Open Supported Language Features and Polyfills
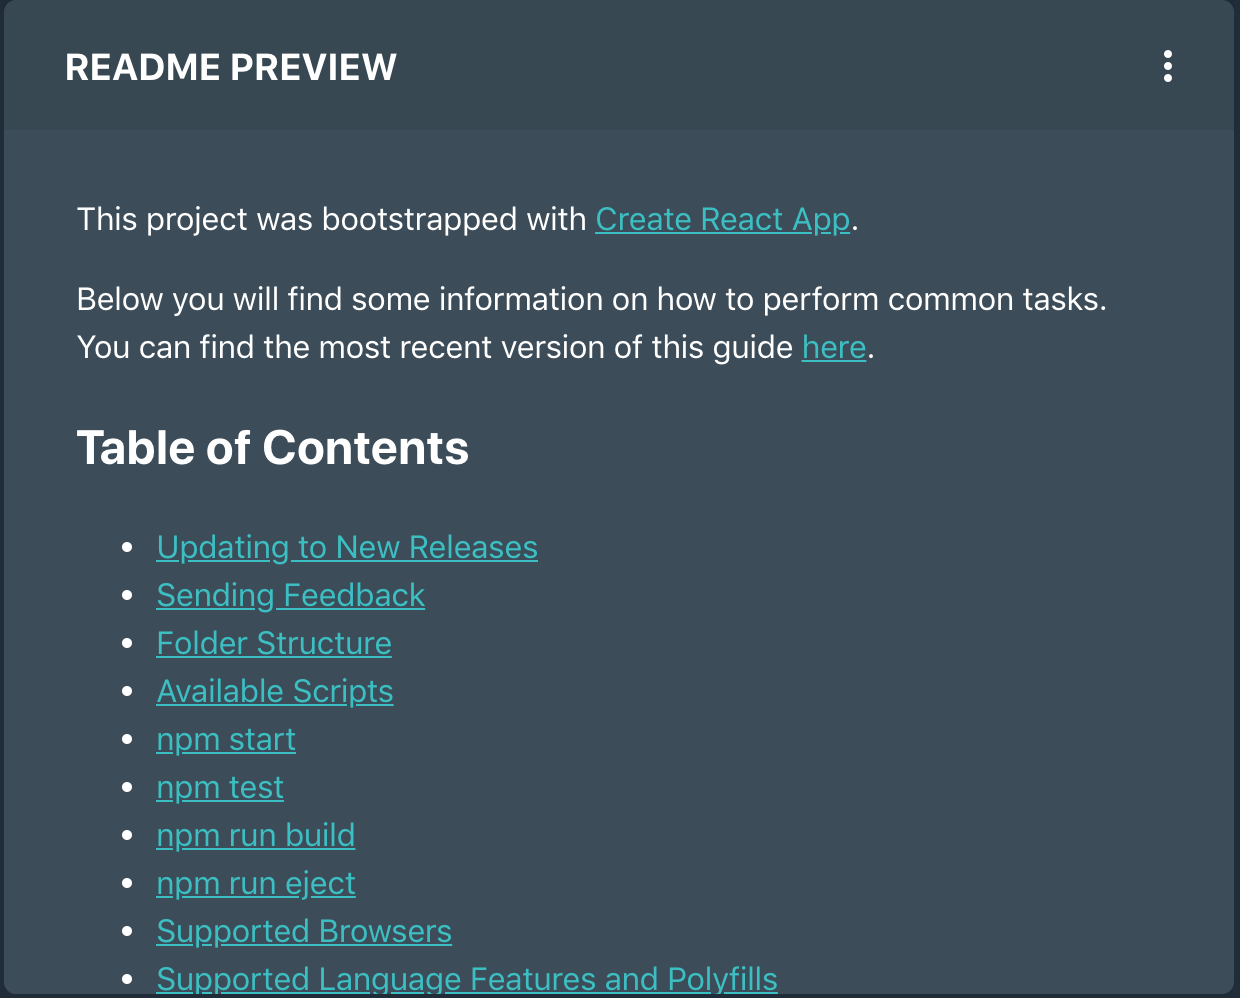The height and width of the screenshot is (998, 1240). (x=466, y=979)
